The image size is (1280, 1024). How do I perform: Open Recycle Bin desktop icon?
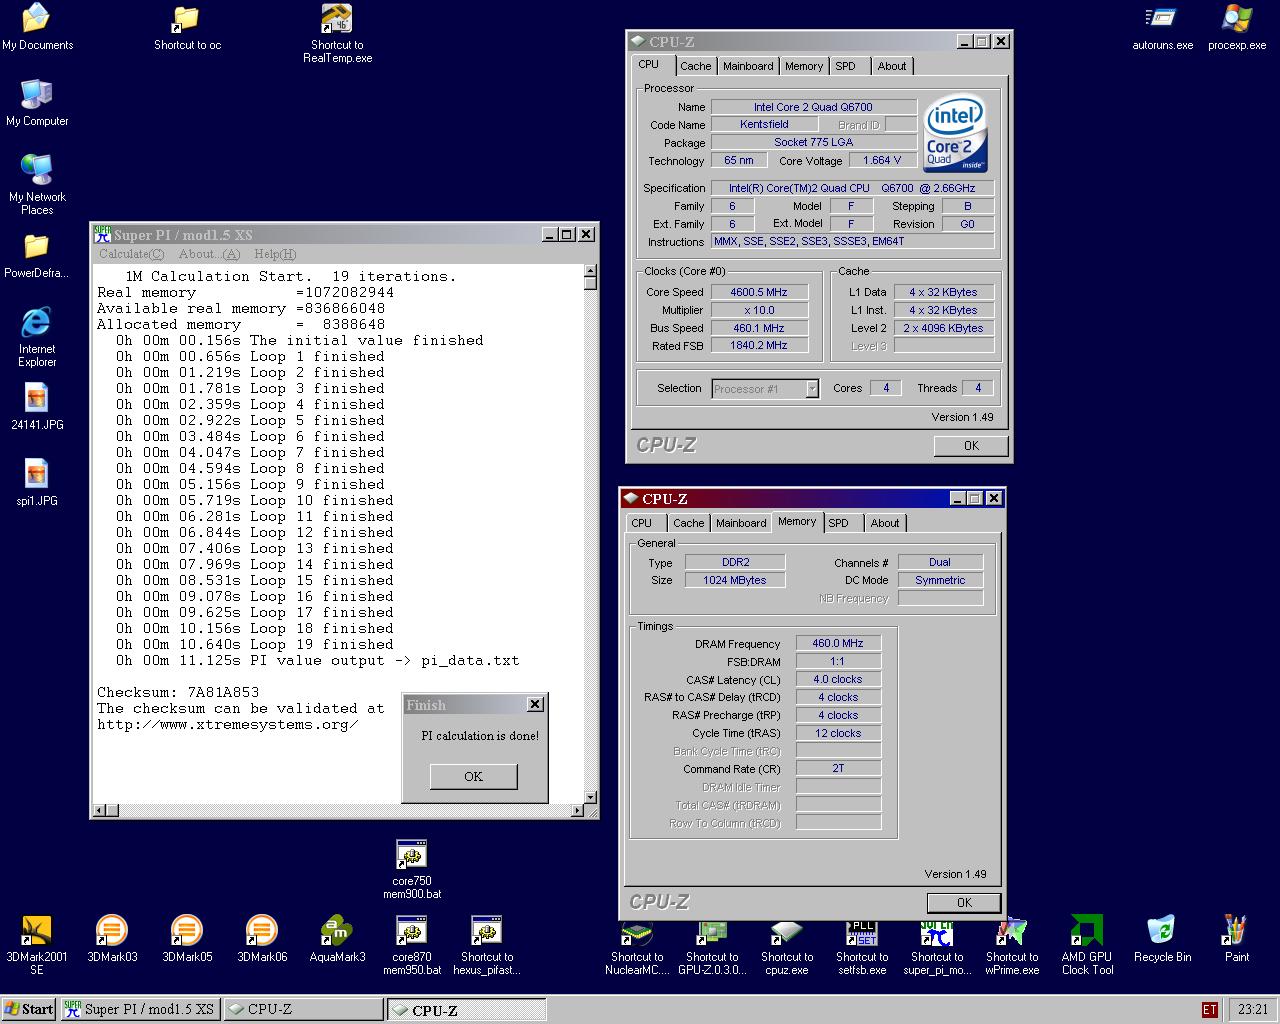click(1162, 939)
